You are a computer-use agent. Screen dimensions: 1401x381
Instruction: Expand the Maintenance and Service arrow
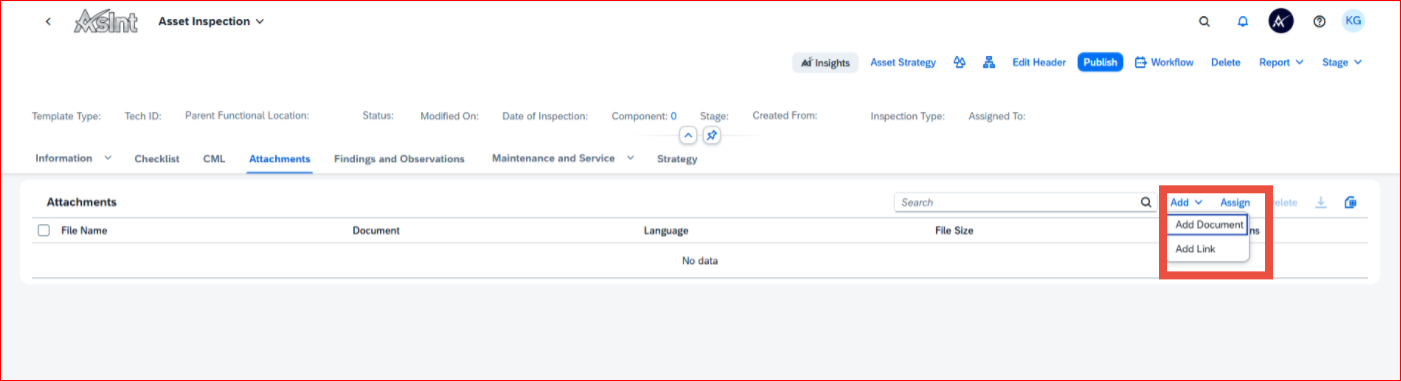(630, 158)
